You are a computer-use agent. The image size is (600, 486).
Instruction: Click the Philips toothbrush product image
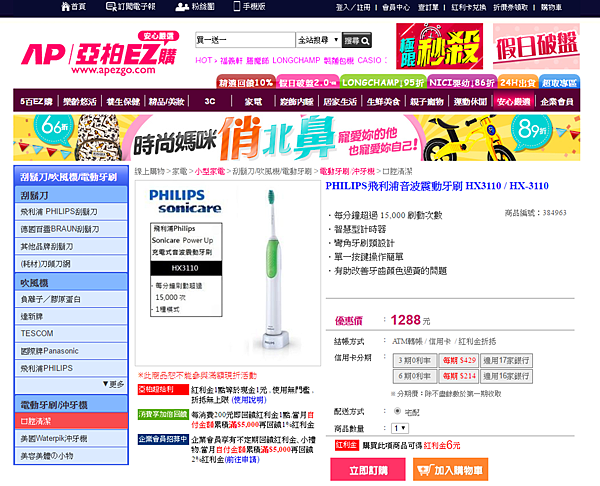point(228,274)
